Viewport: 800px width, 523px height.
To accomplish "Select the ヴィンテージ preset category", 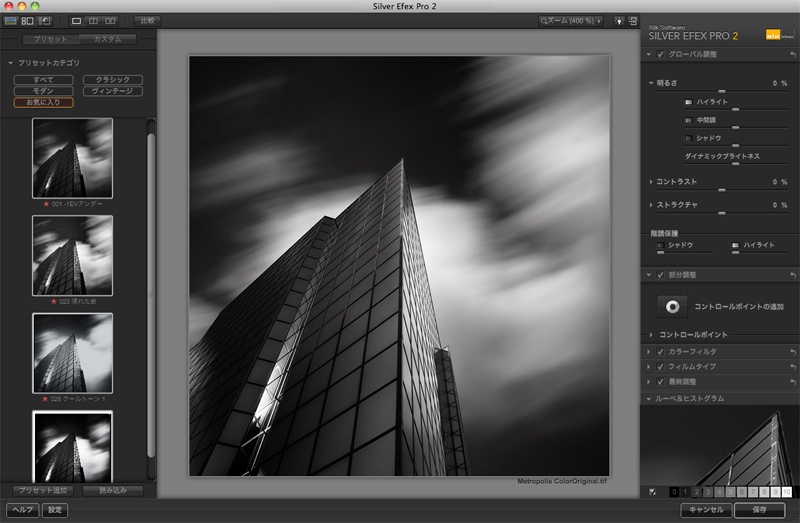I will [113, 91].
